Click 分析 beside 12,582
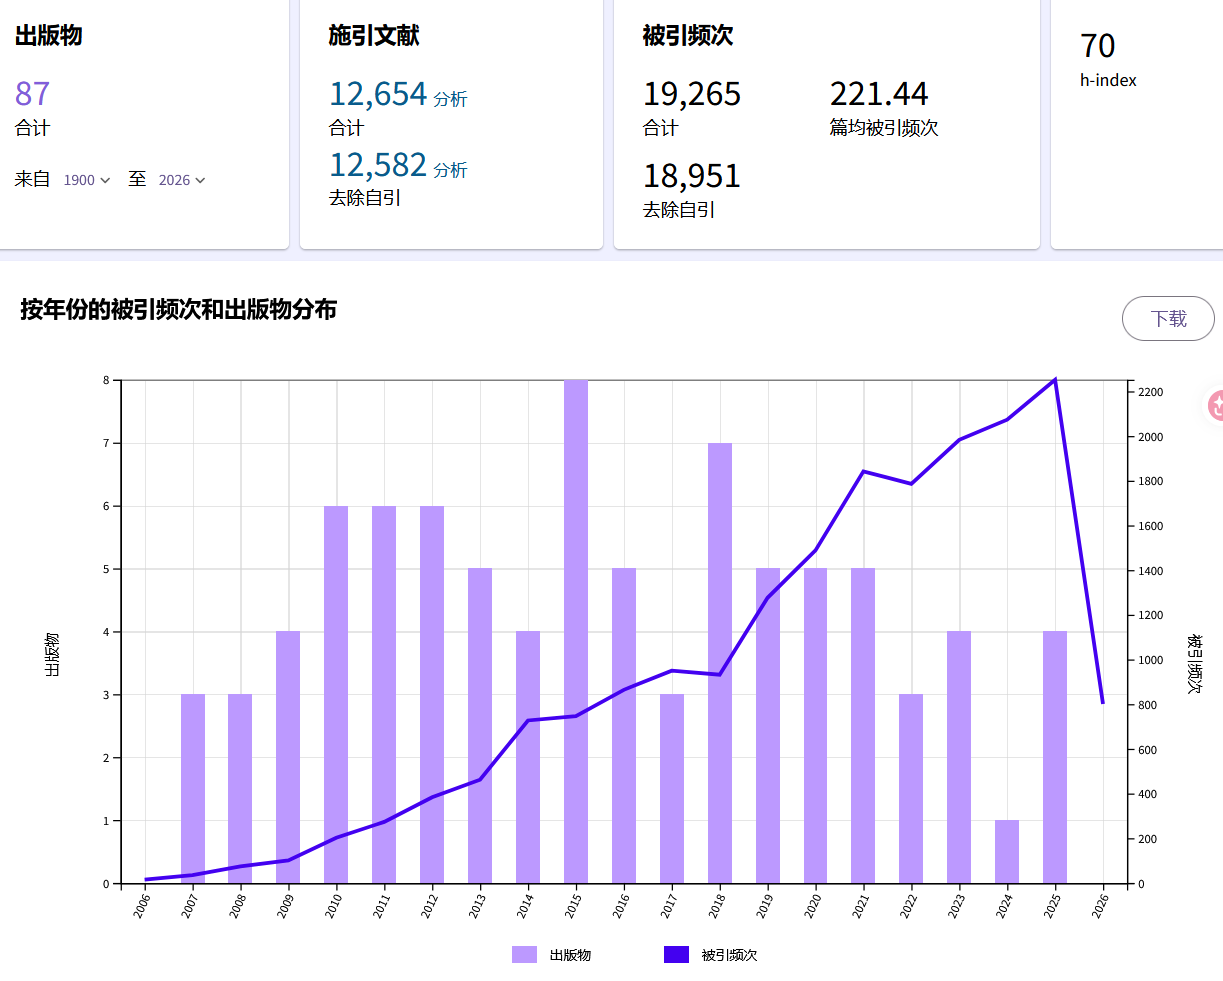The height and width of the screenshot is (981, 1223). (x=450, y=170)
